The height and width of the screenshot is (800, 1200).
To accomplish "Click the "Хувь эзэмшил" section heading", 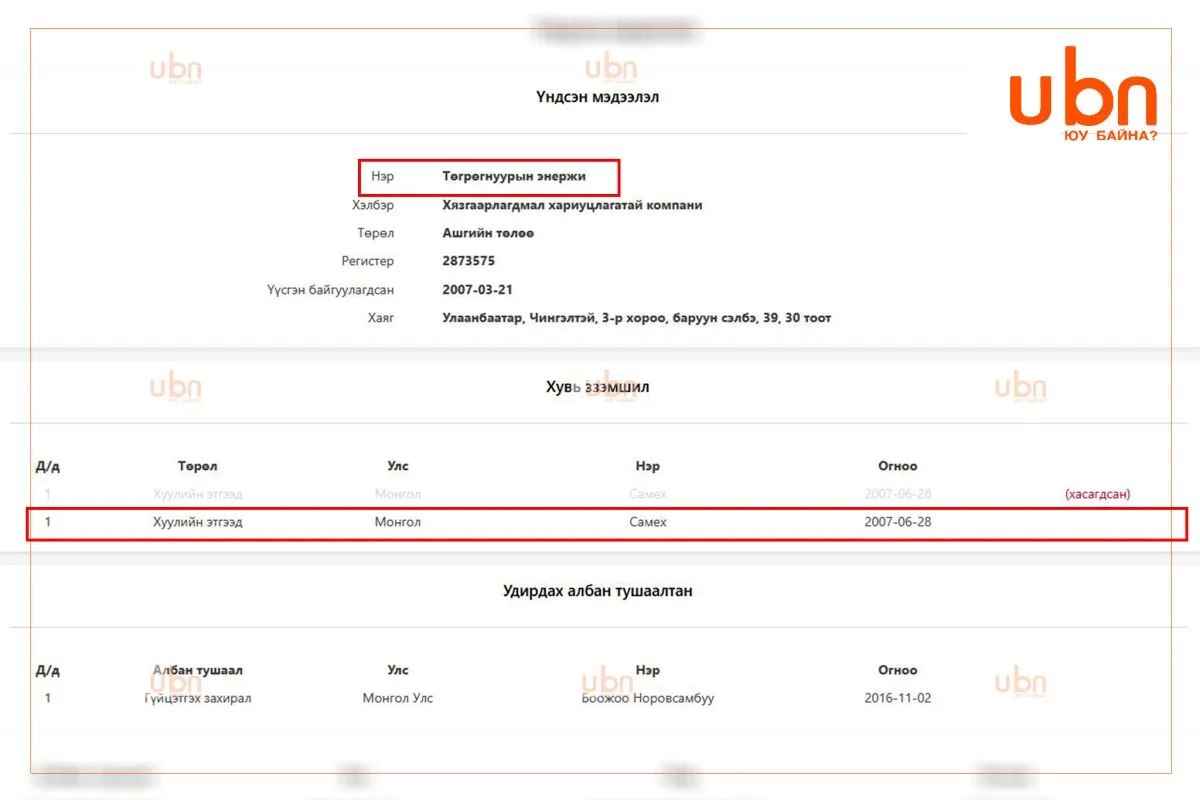I will click(x=597, y=386).
